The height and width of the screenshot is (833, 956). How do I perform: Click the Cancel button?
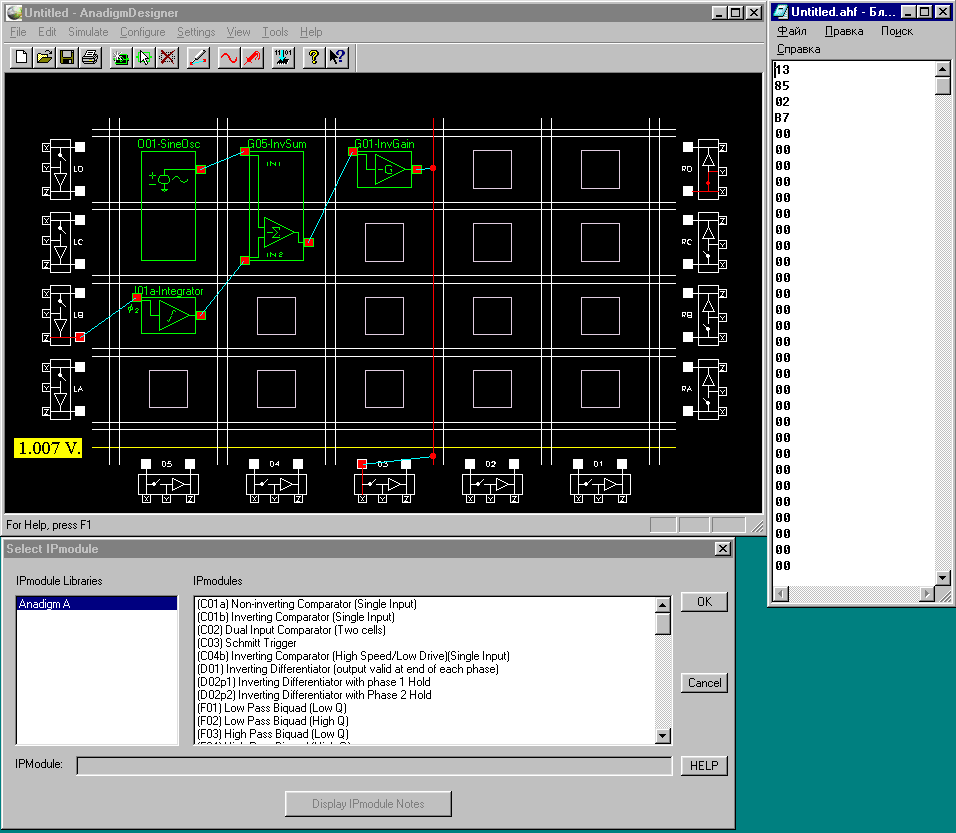click(x=704, y=683)
